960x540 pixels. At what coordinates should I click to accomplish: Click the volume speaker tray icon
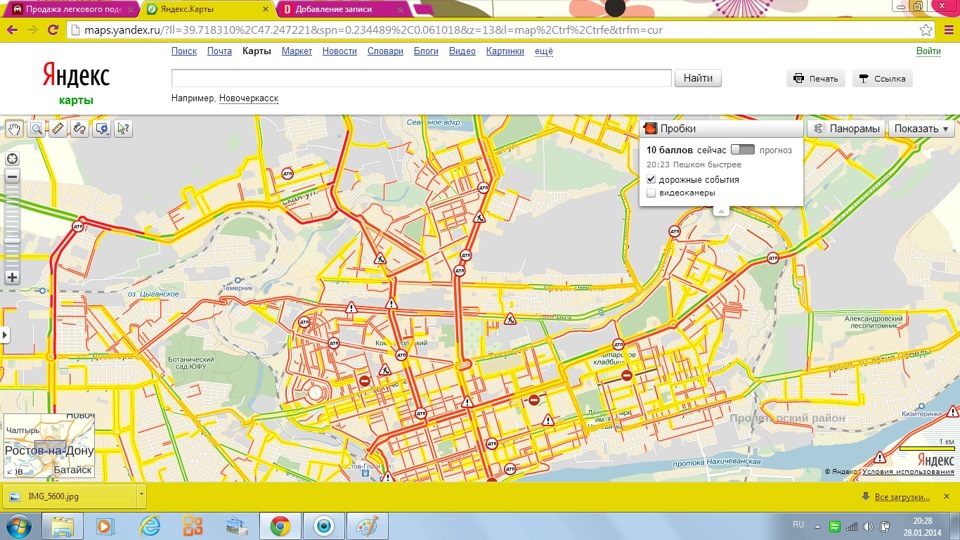(868, 527)
